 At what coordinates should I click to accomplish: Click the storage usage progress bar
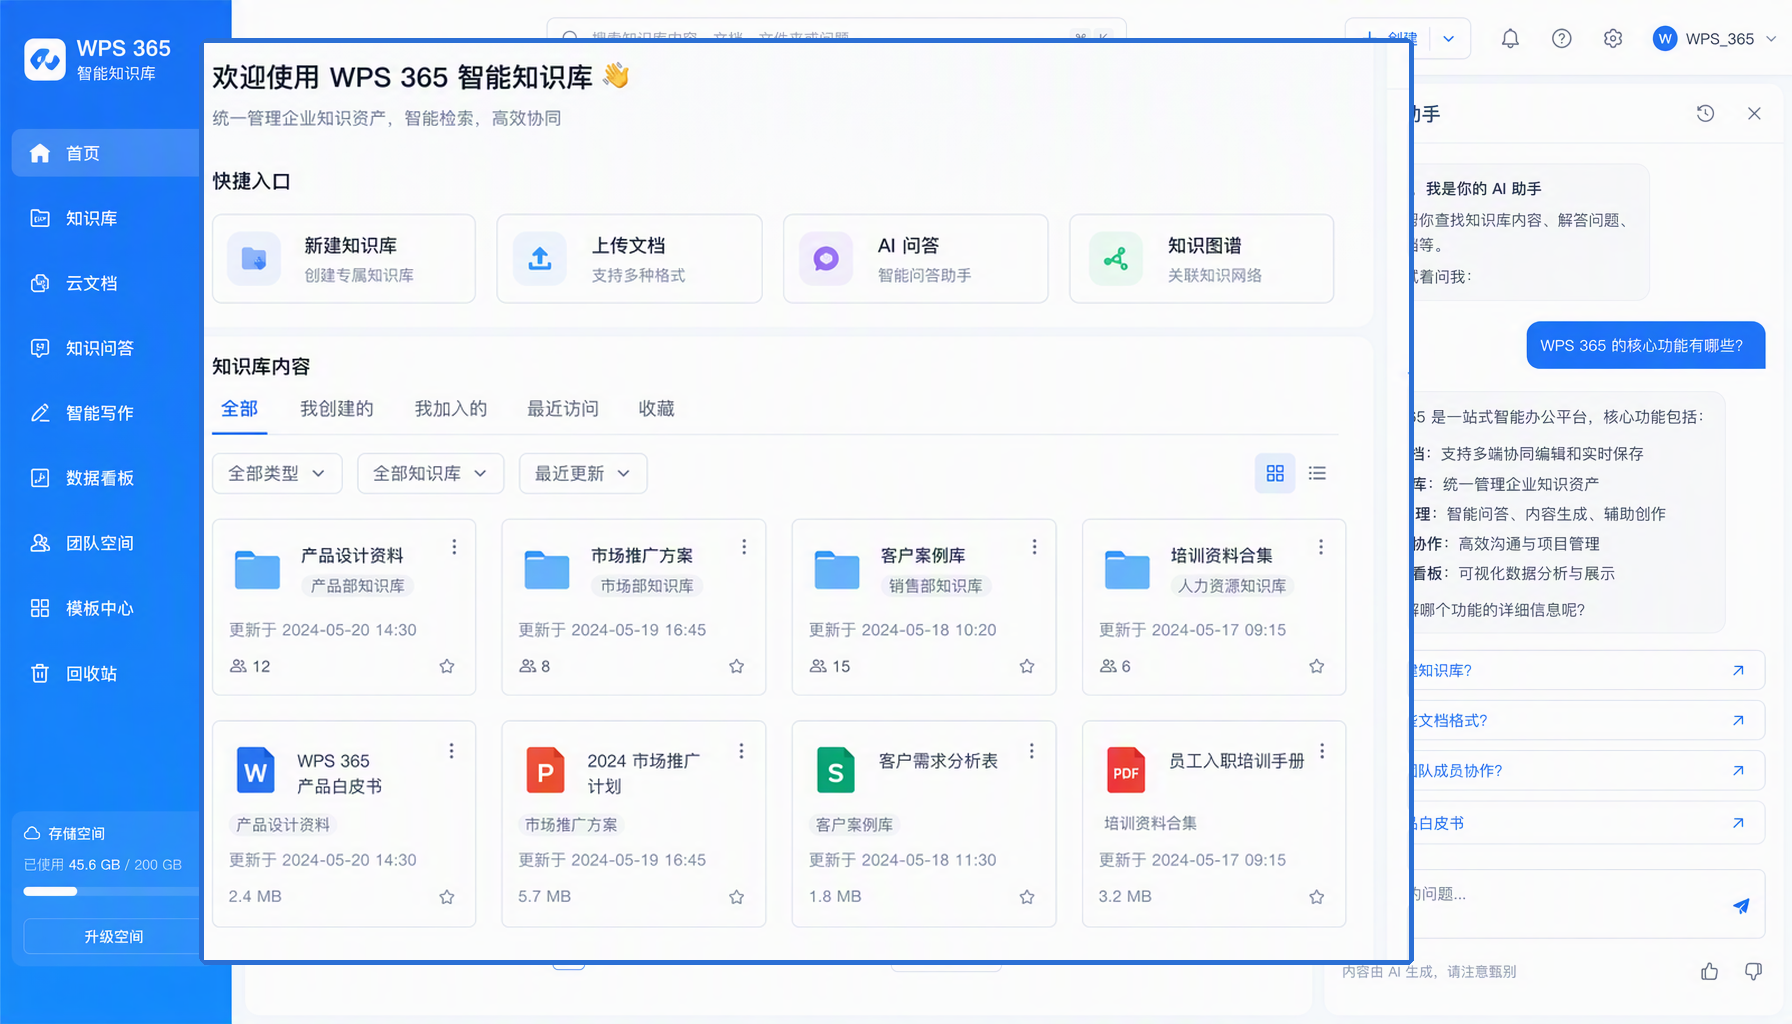[112, 891]
